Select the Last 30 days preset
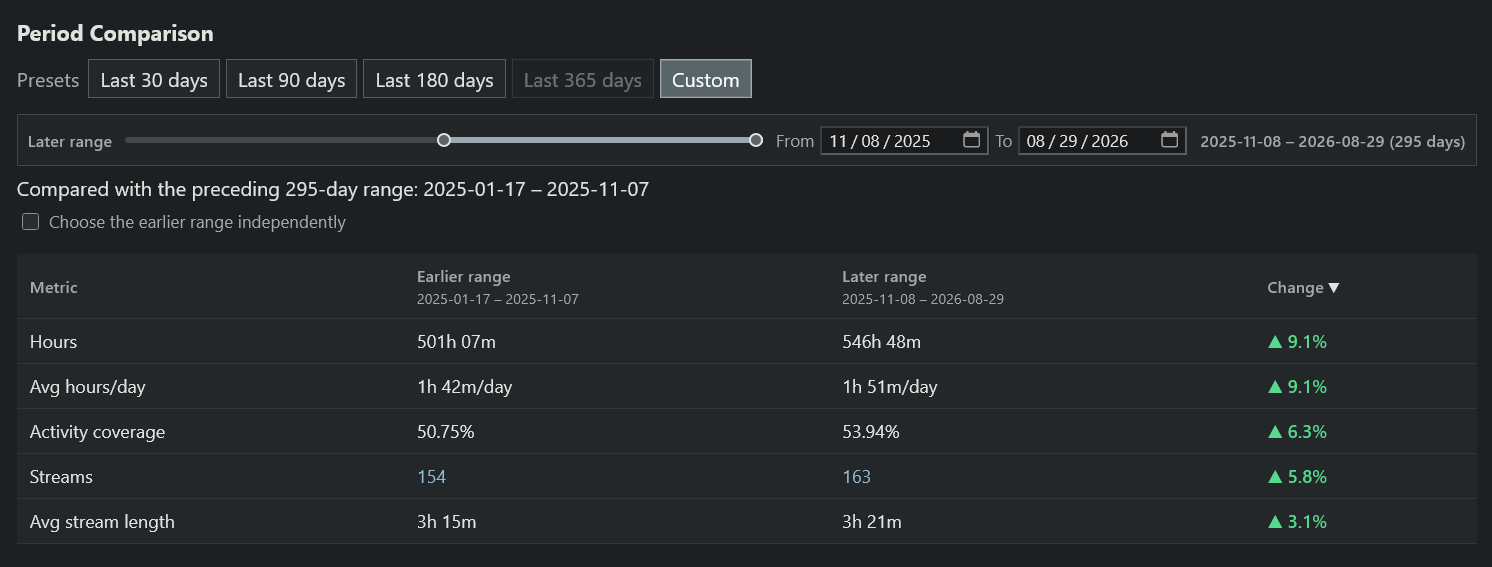This screenshot has height=567, width=1492. coord(154,80)
